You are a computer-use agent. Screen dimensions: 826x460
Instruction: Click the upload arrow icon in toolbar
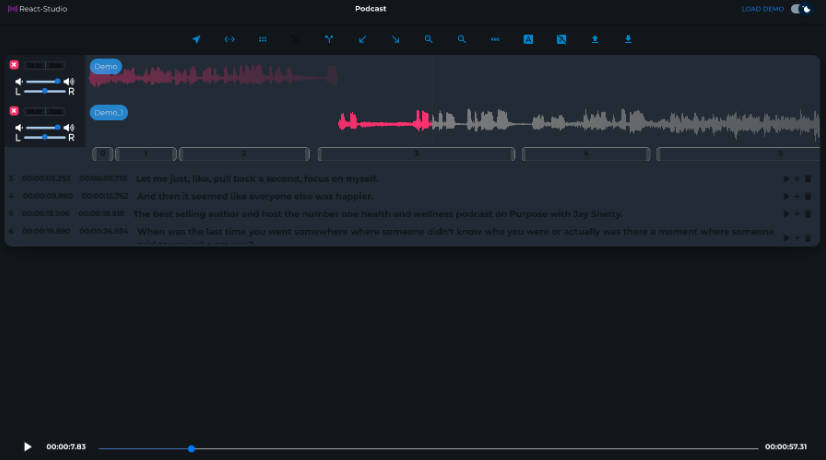click(595, 40)
